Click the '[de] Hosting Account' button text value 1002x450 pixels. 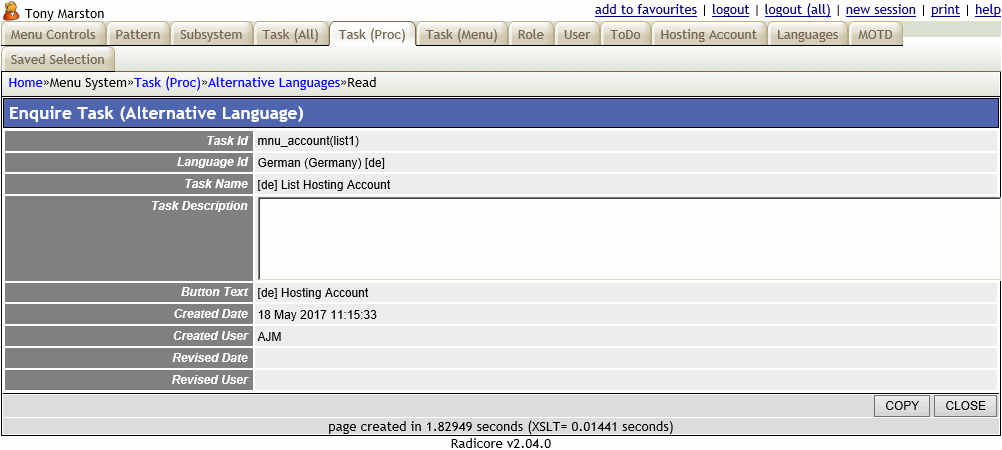click(x=313, y=293)
